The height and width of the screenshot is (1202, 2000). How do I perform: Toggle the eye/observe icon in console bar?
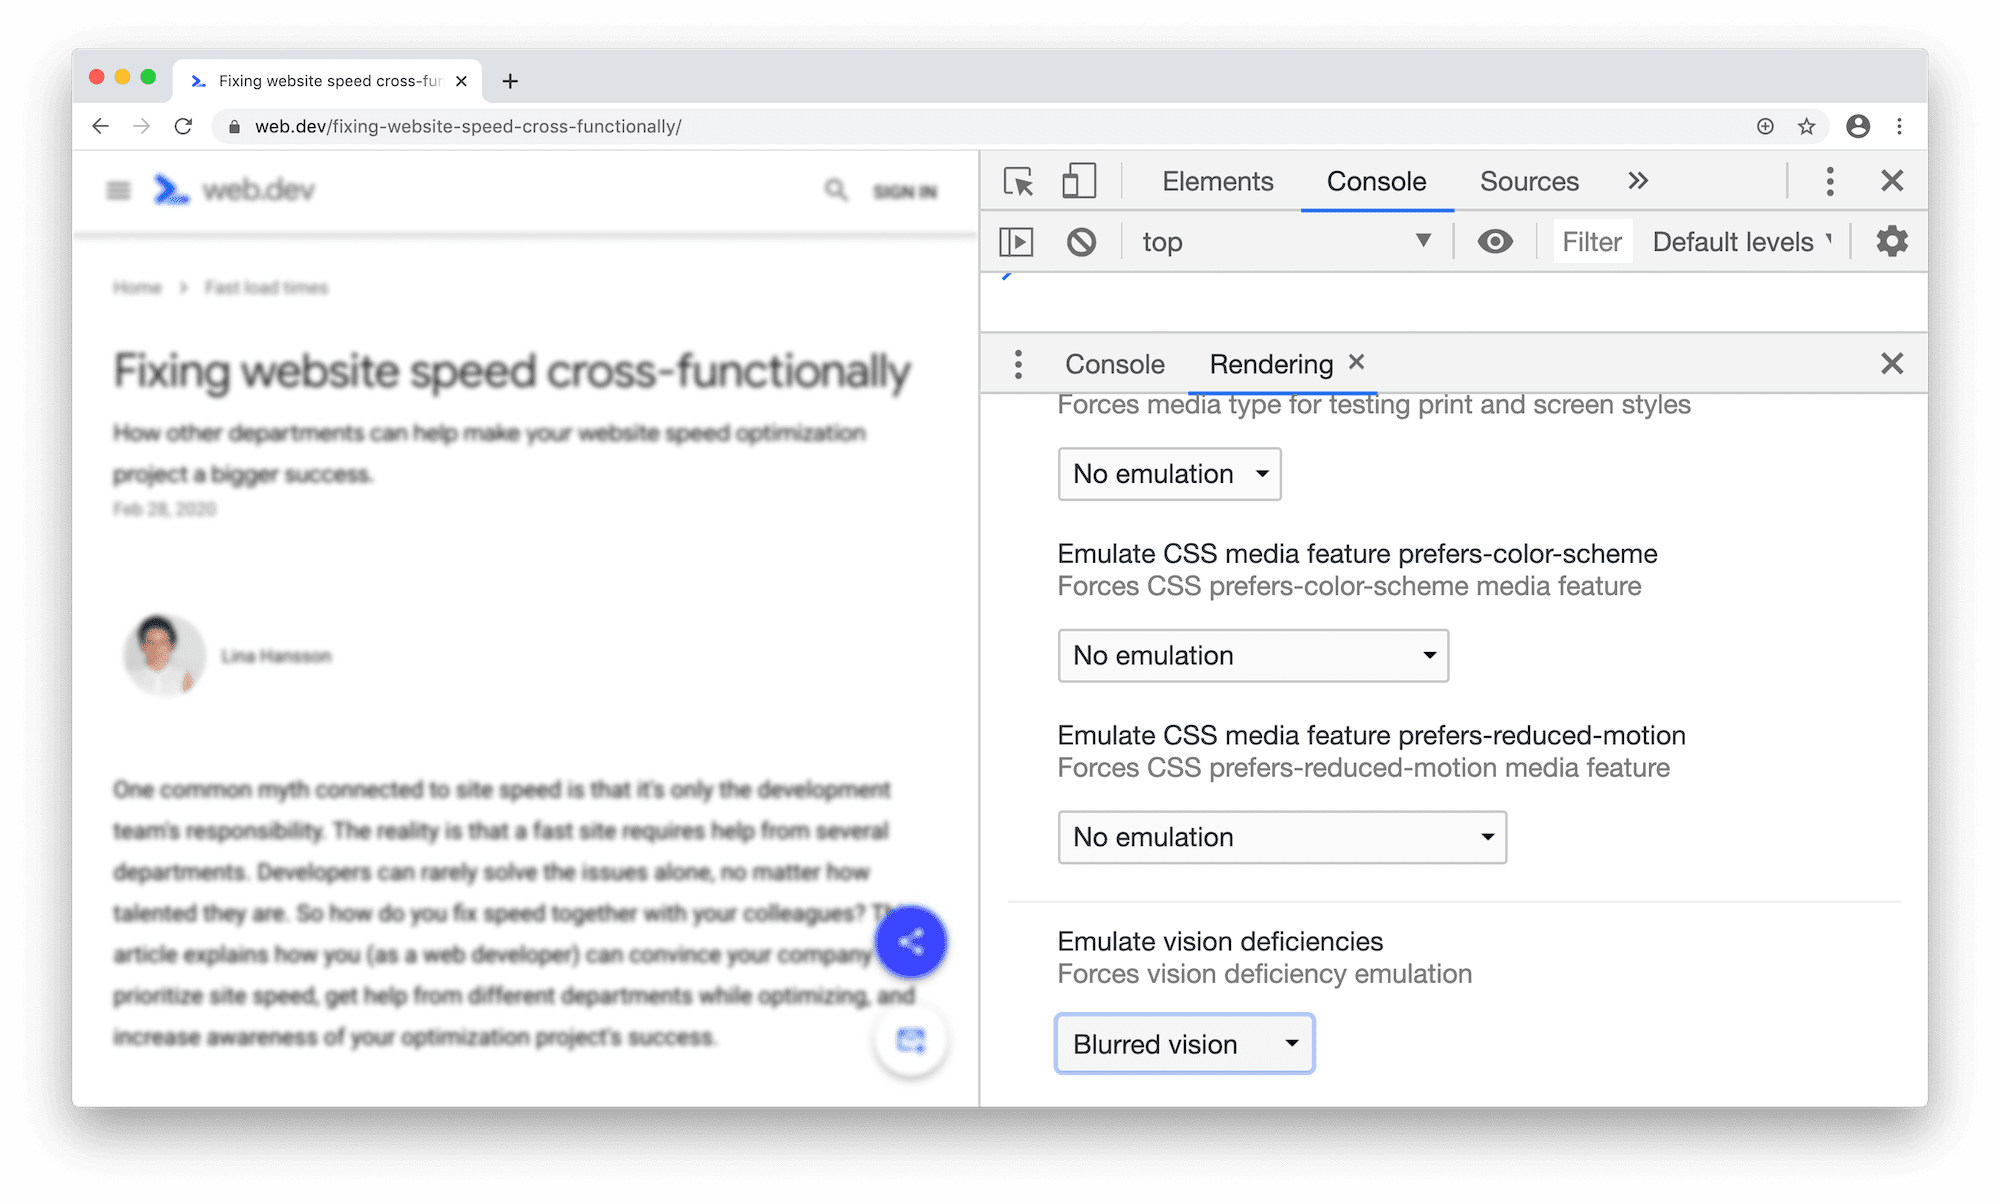click(x=1496, y=242)
